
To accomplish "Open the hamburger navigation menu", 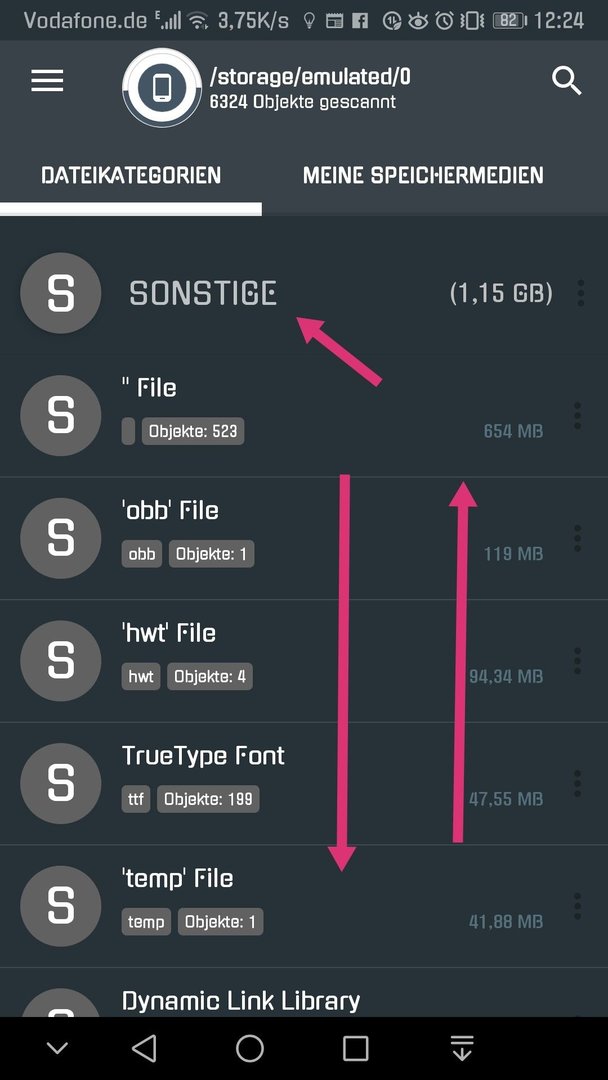I will coord(47,81).
